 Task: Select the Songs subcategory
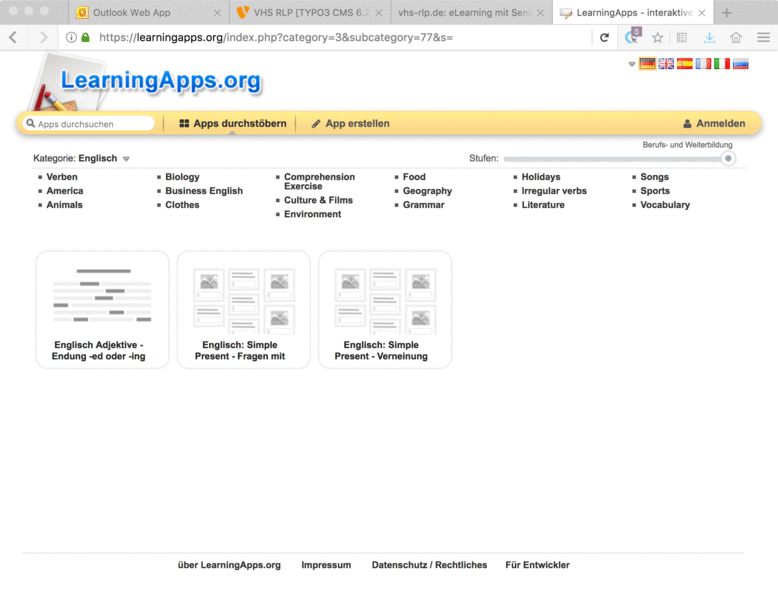pos(654,177)
